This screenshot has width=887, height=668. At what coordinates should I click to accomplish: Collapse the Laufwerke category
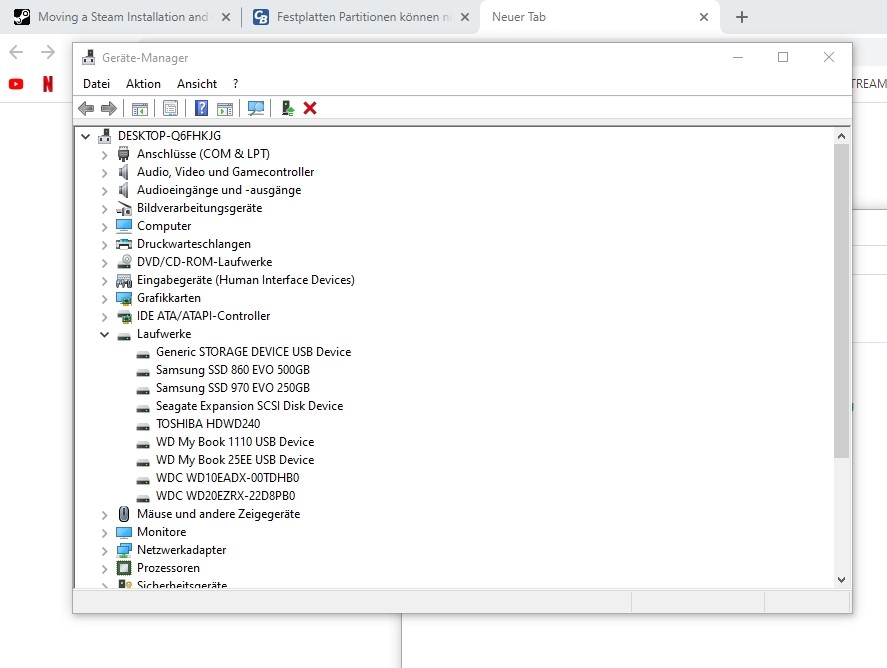click(104, 334)
